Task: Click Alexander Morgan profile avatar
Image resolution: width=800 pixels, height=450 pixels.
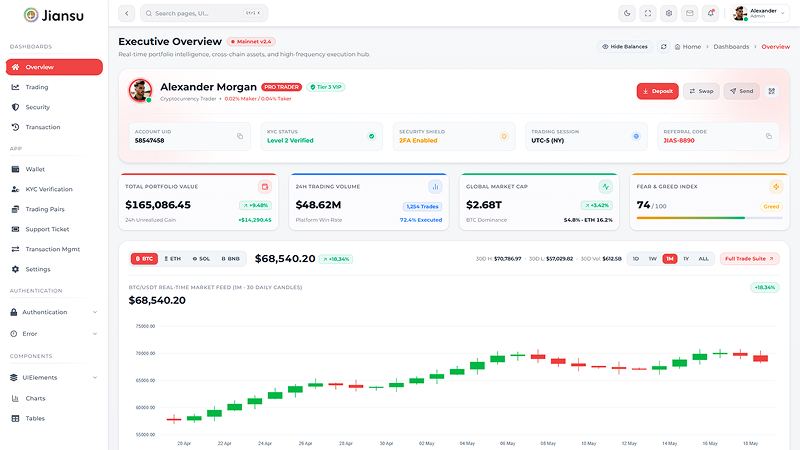Action: (140, 91)
